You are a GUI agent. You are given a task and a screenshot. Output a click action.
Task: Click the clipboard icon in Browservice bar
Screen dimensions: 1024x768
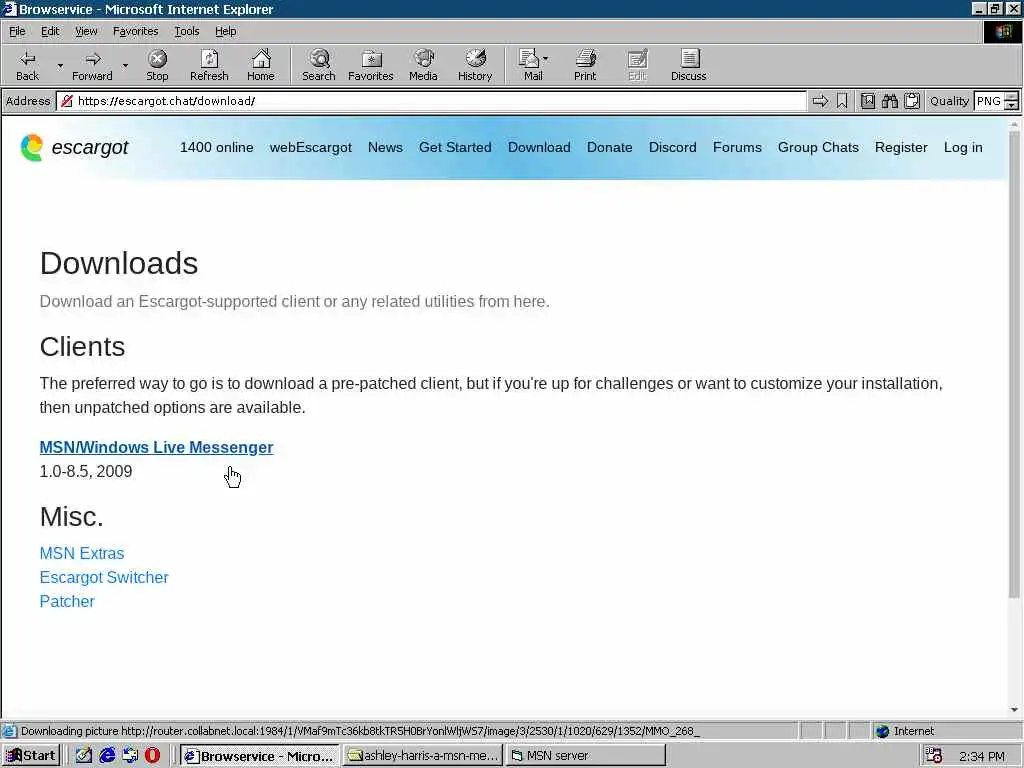point(912,101)
